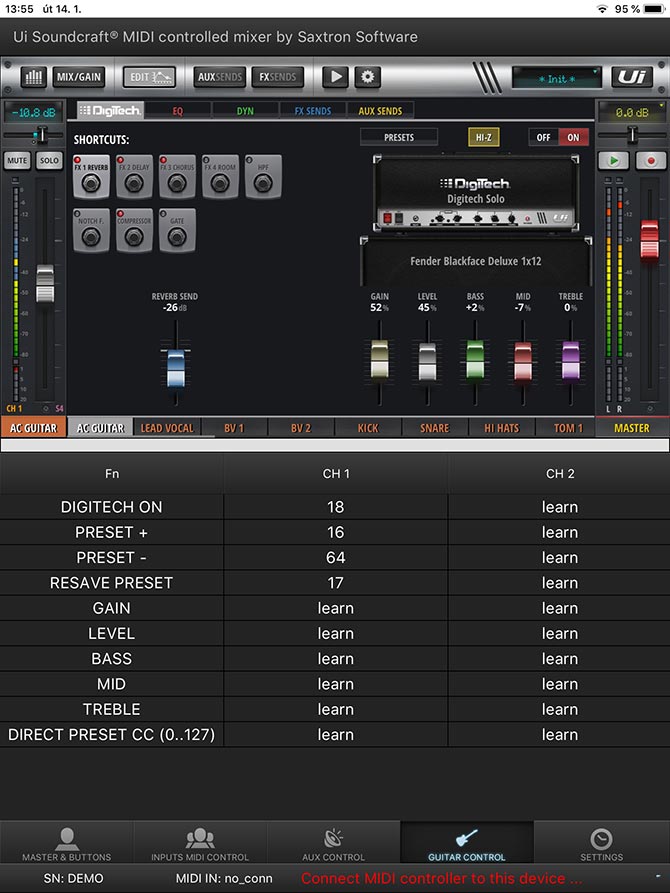This screenshot has height=893, width=670.
Task: Open SETTINGS bottom tab
Action: click(x=602, y=843)
